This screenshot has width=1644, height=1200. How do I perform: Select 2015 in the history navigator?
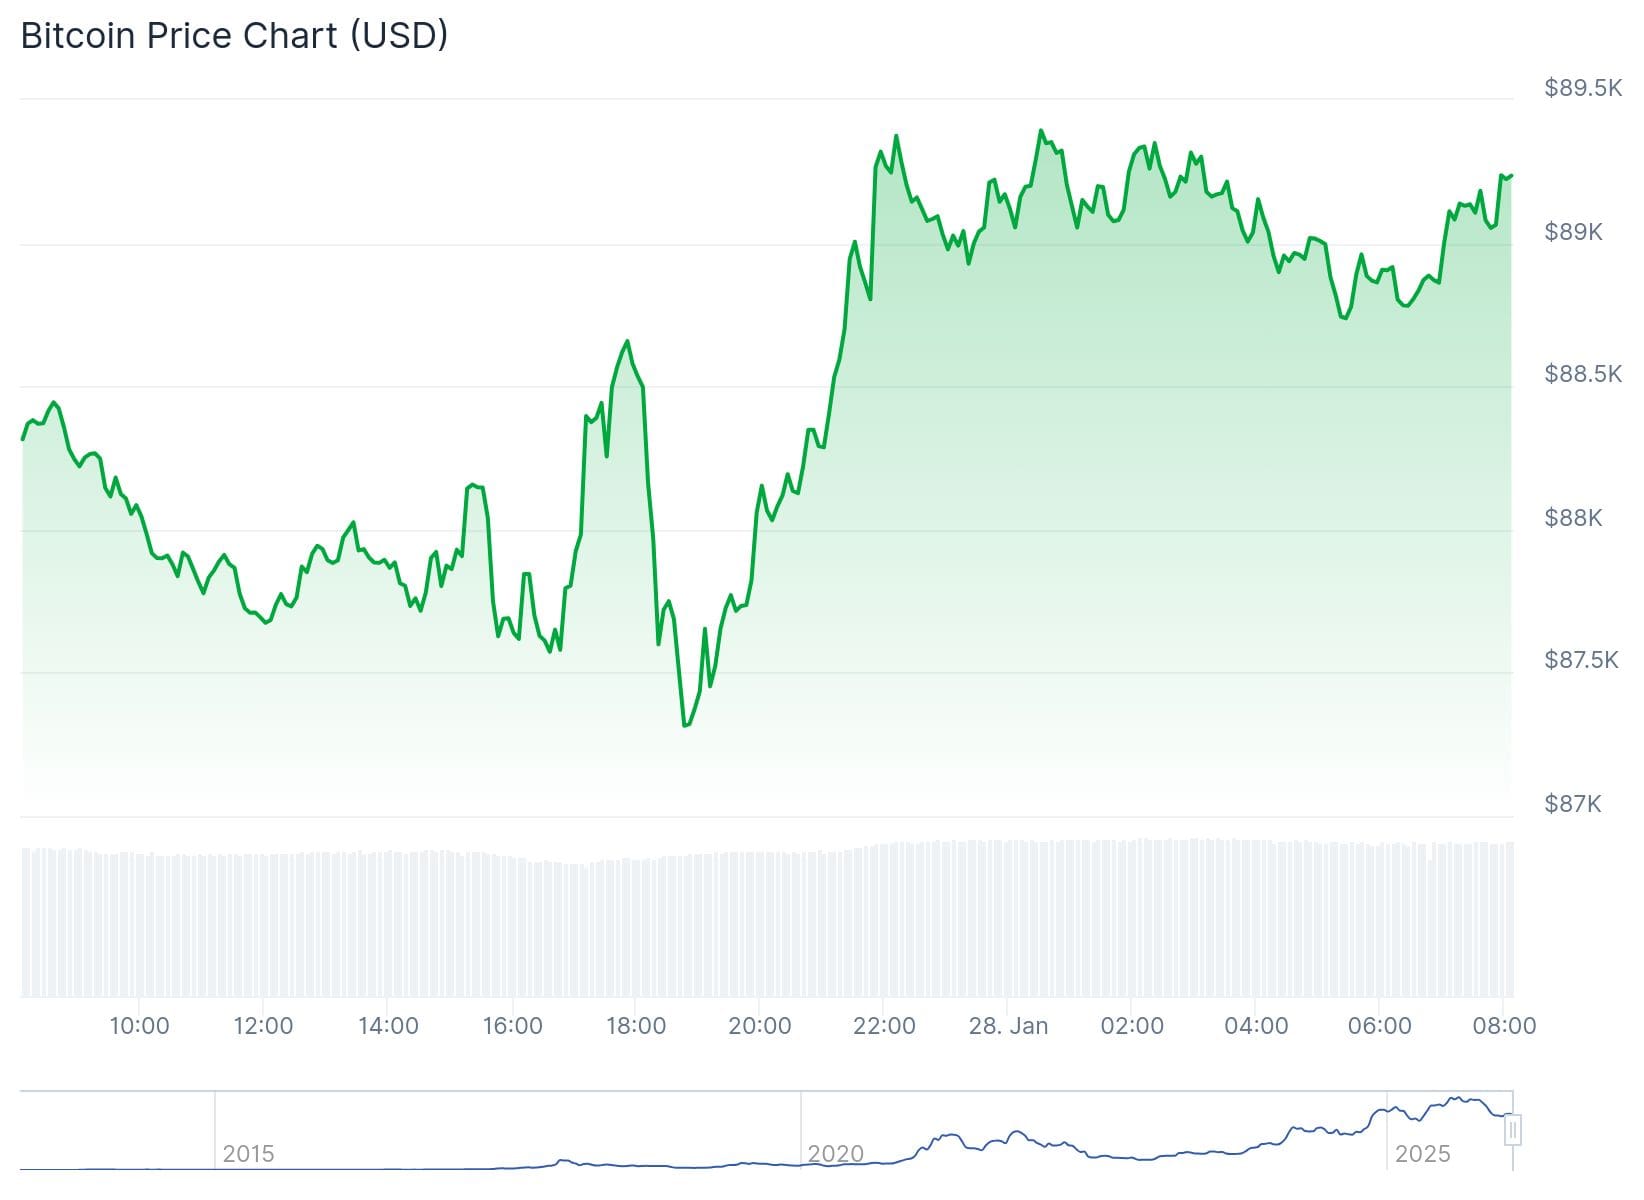click(248, 1154)
